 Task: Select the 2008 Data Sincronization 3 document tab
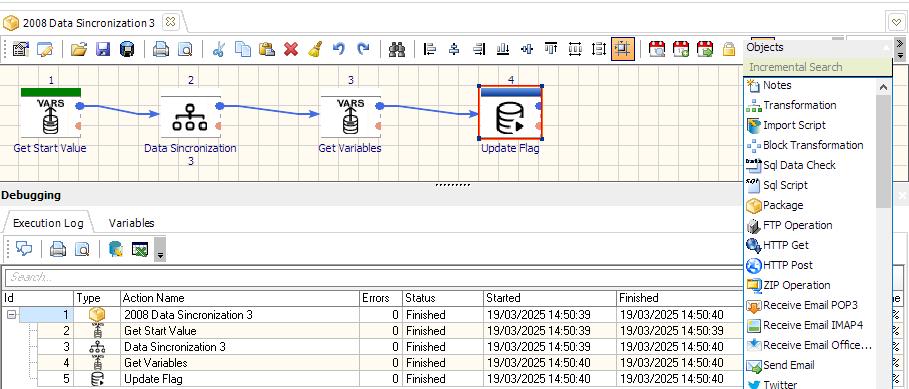(x=89, y=23)
